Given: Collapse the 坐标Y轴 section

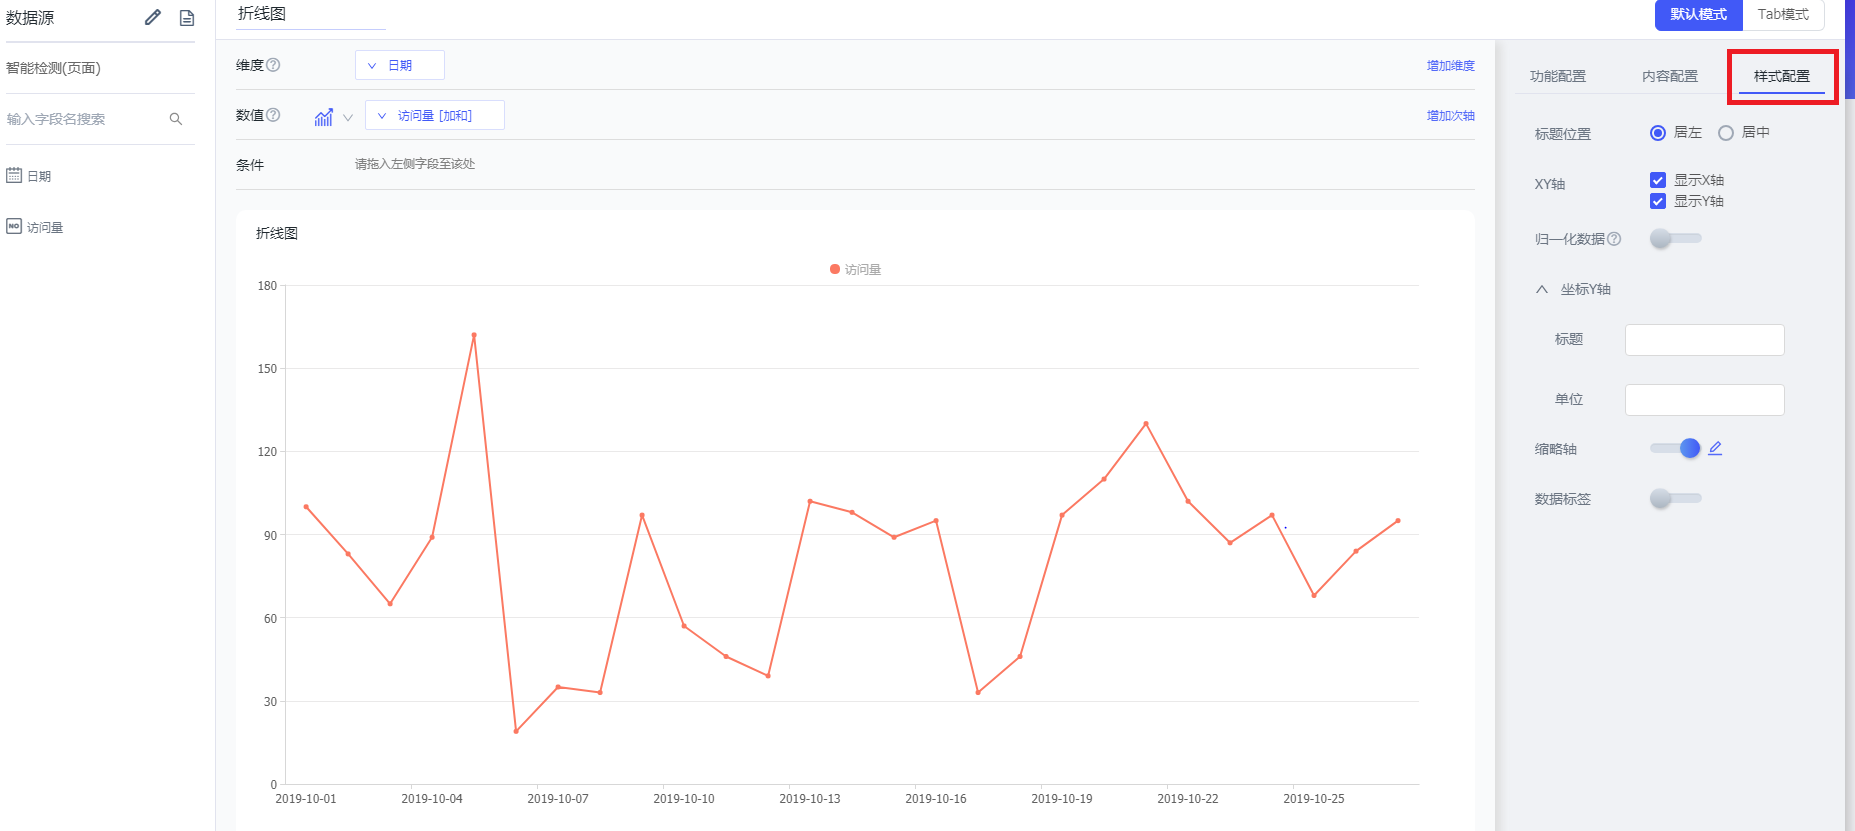Looking at the screenshot, I should click(x=1542, y=289).
